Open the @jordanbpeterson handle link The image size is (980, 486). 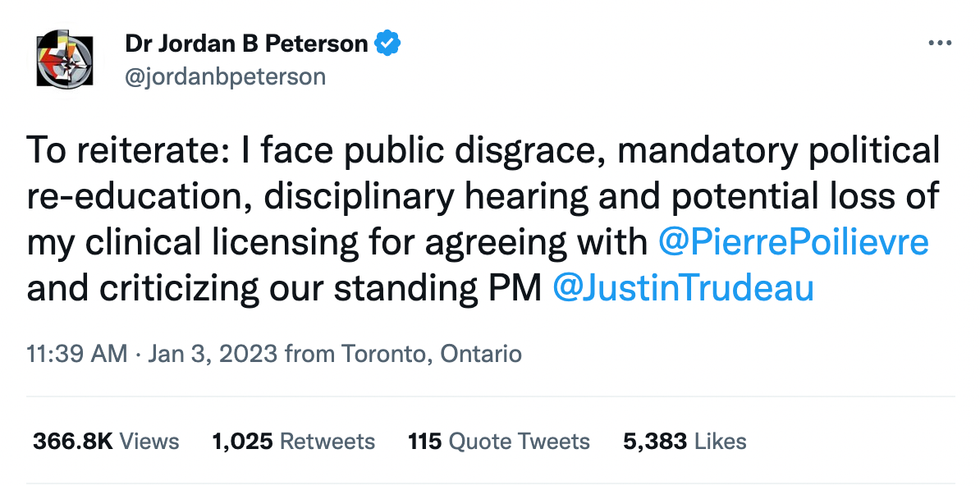[x=225, y=76]
